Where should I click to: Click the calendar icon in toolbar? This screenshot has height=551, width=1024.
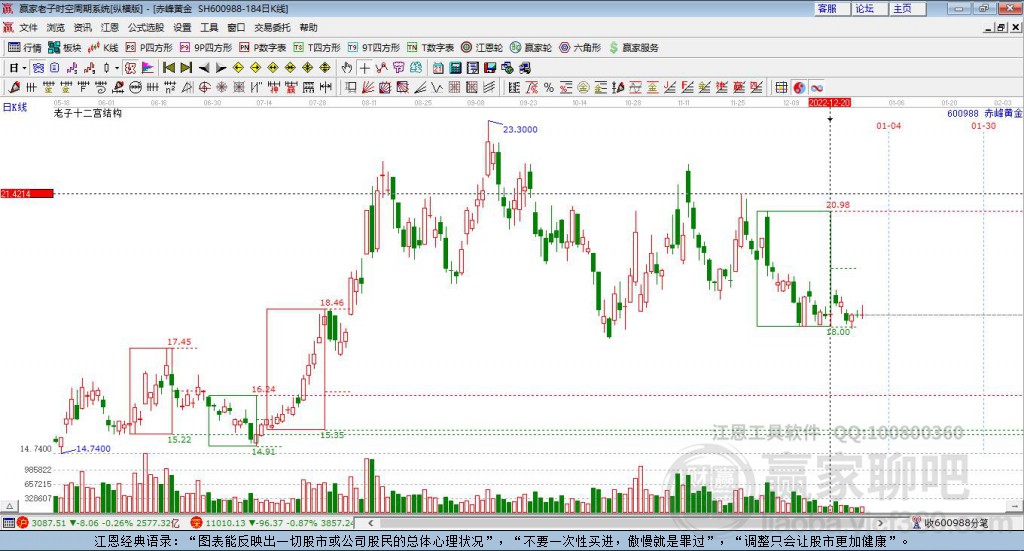click(438, 68)
